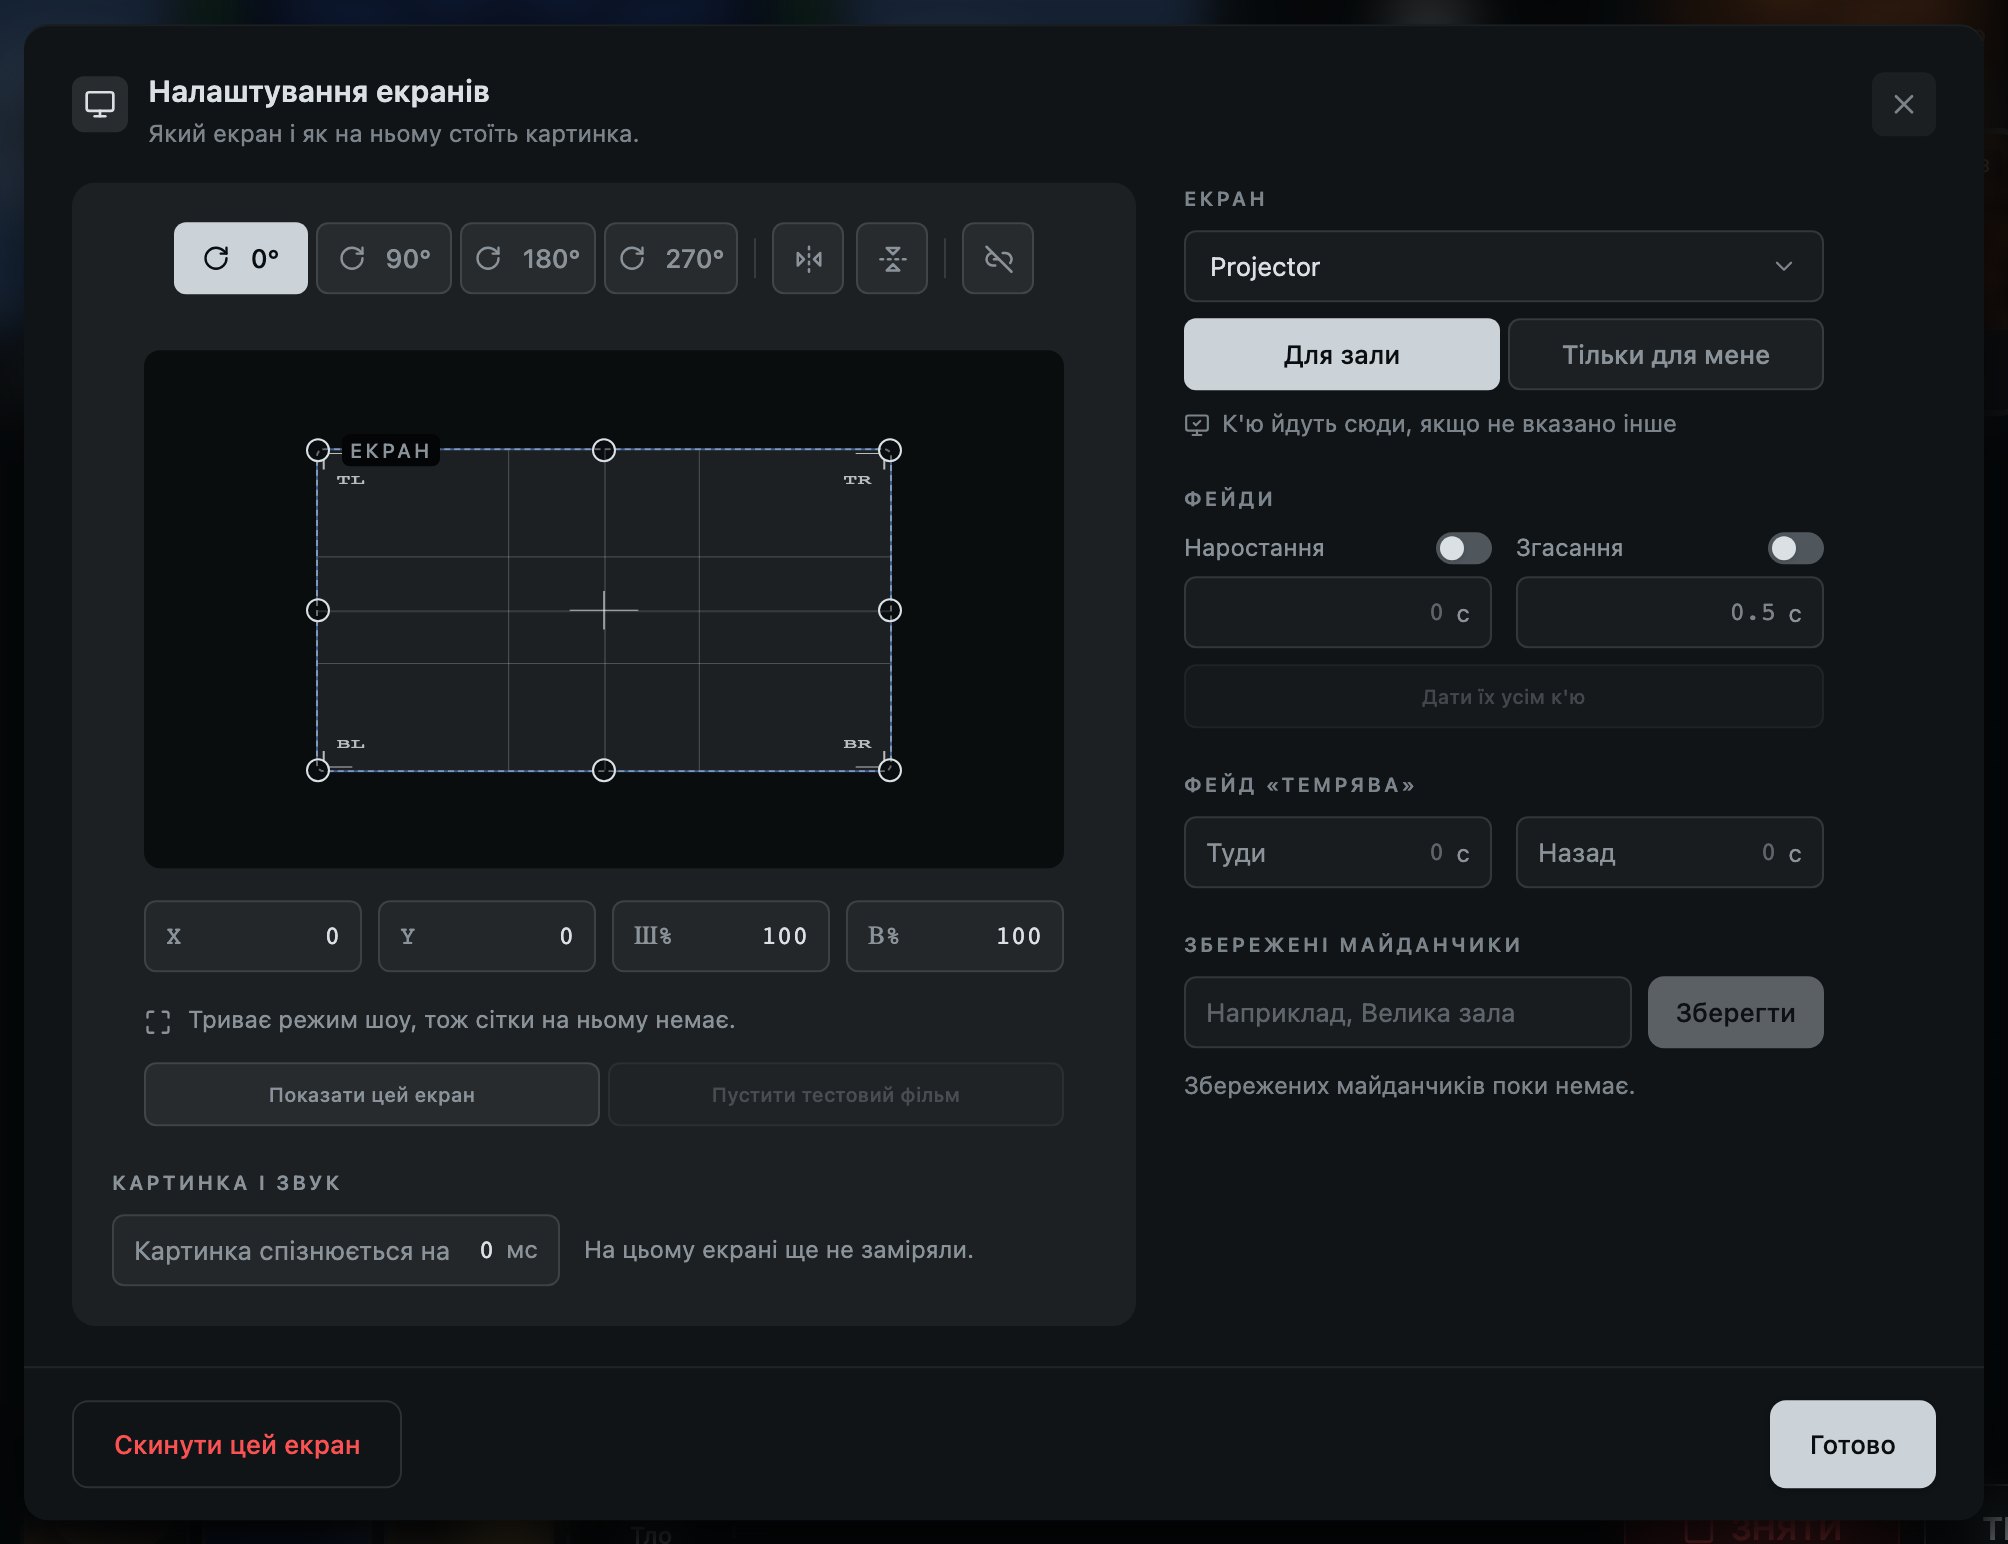Close the screen settings dialog
The width and height of the screenshot is (2008, 1544).
(1904, 104)
